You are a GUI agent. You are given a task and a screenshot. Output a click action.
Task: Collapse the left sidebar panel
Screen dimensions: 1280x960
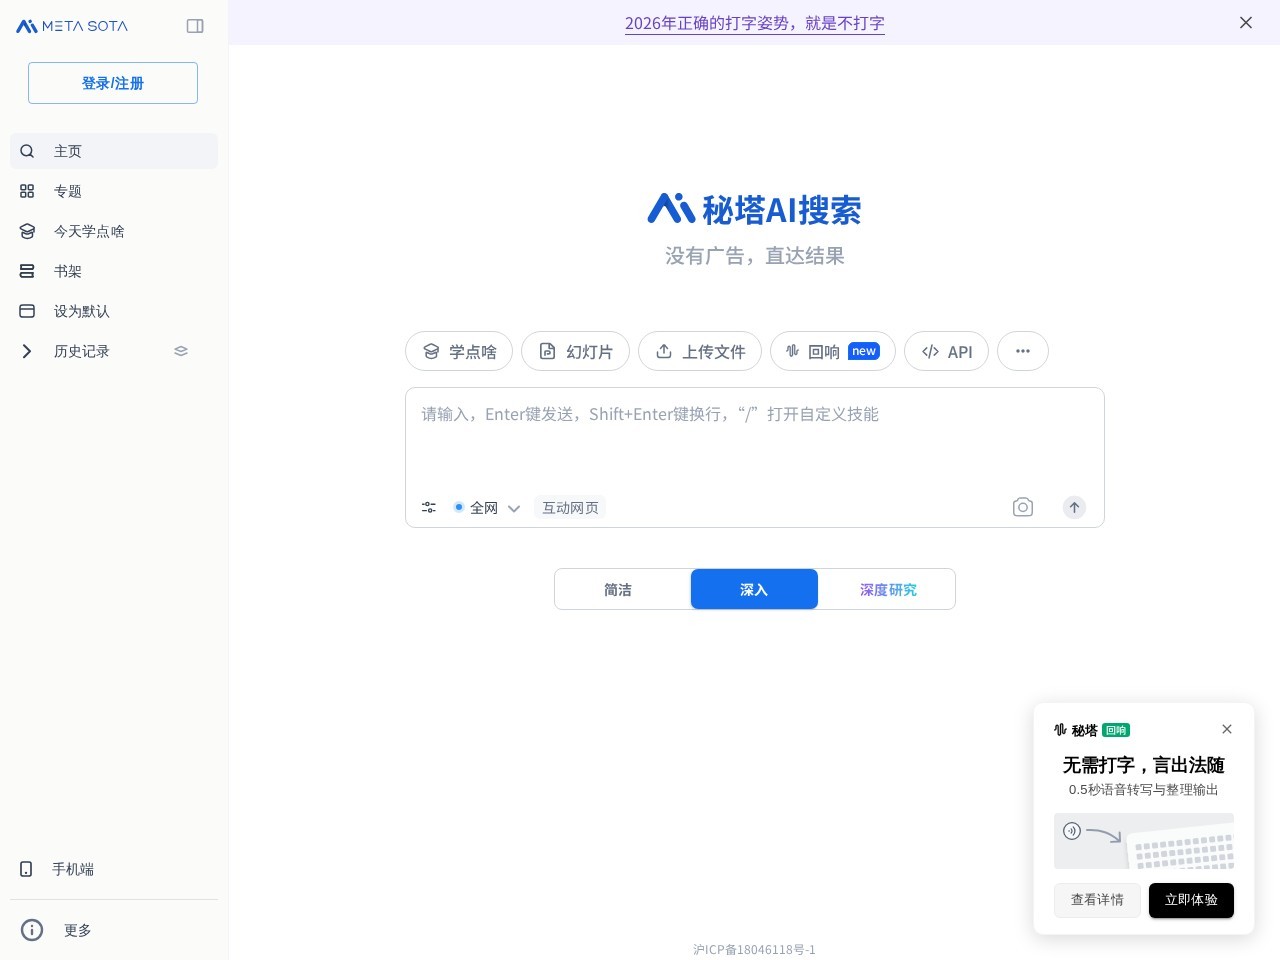(195, 26)
